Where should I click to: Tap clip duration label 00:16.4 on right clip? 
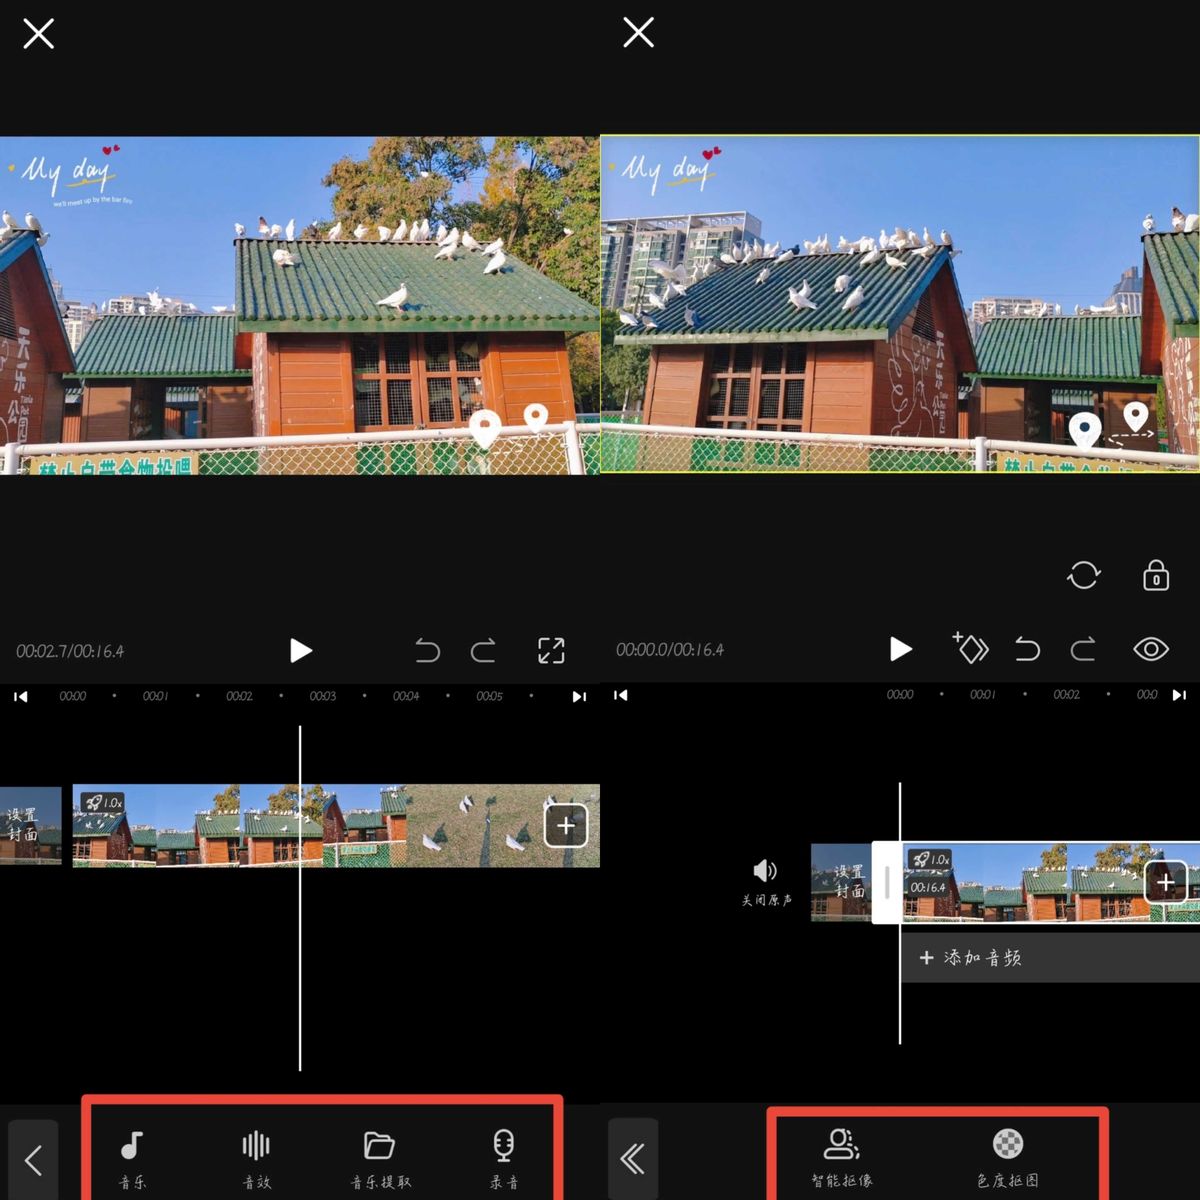click(x=928, y=887)
